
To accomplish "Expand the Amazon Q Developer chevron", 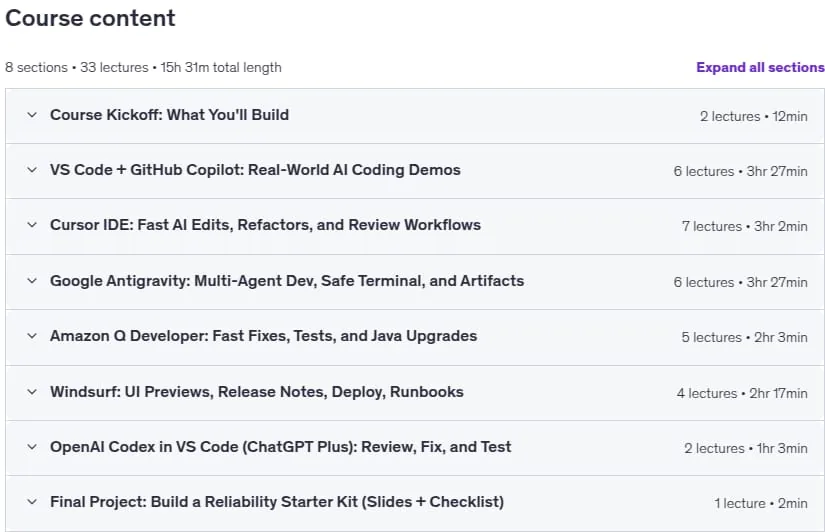I will coord(32,336).
